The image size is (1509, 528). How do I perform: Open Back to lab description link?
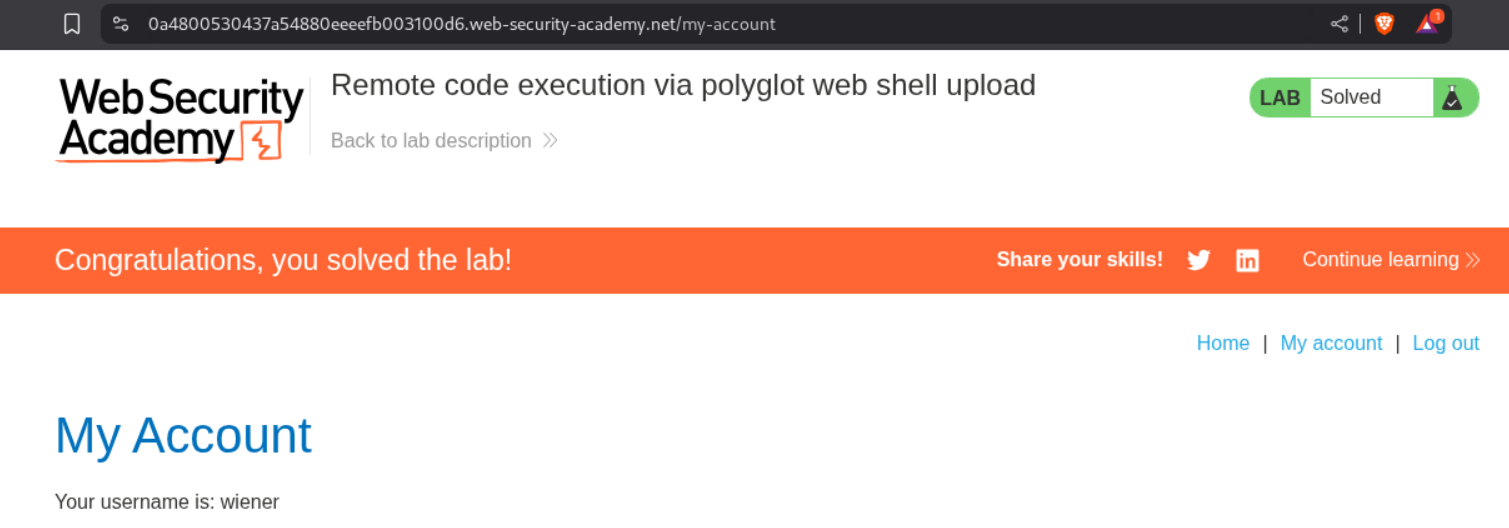pos(431,141)
